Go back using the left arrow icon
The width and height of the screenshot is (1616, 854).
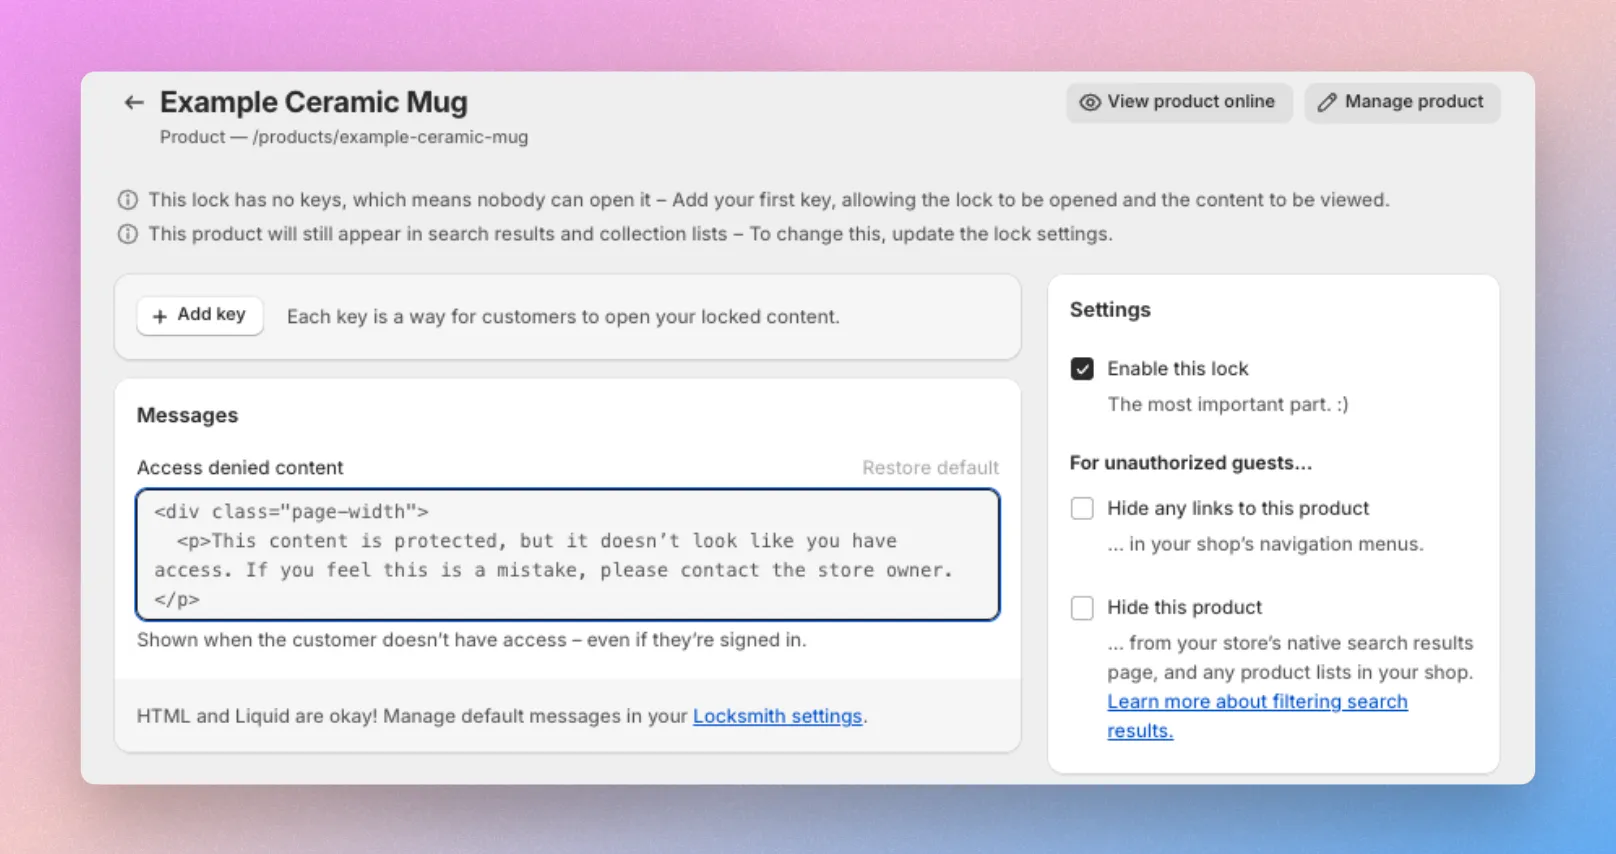point(134,102)
